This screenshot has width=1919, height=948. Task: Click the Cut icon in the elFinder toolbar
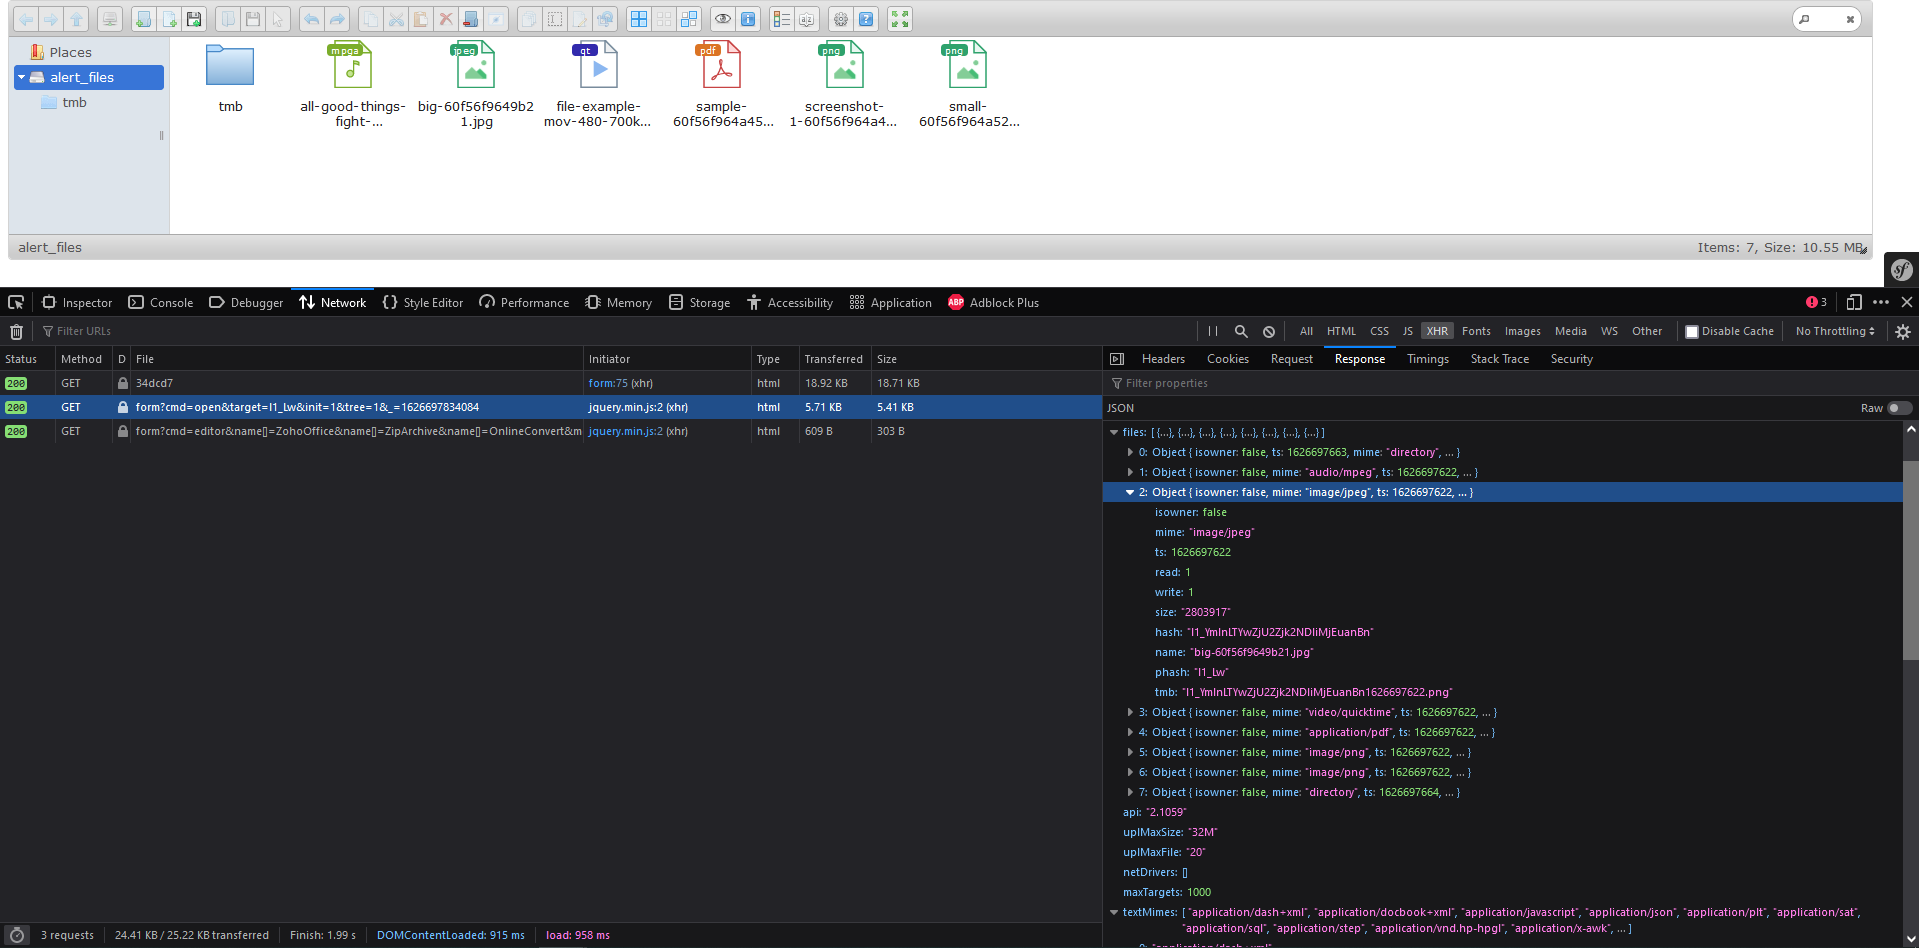coord(396,18)
